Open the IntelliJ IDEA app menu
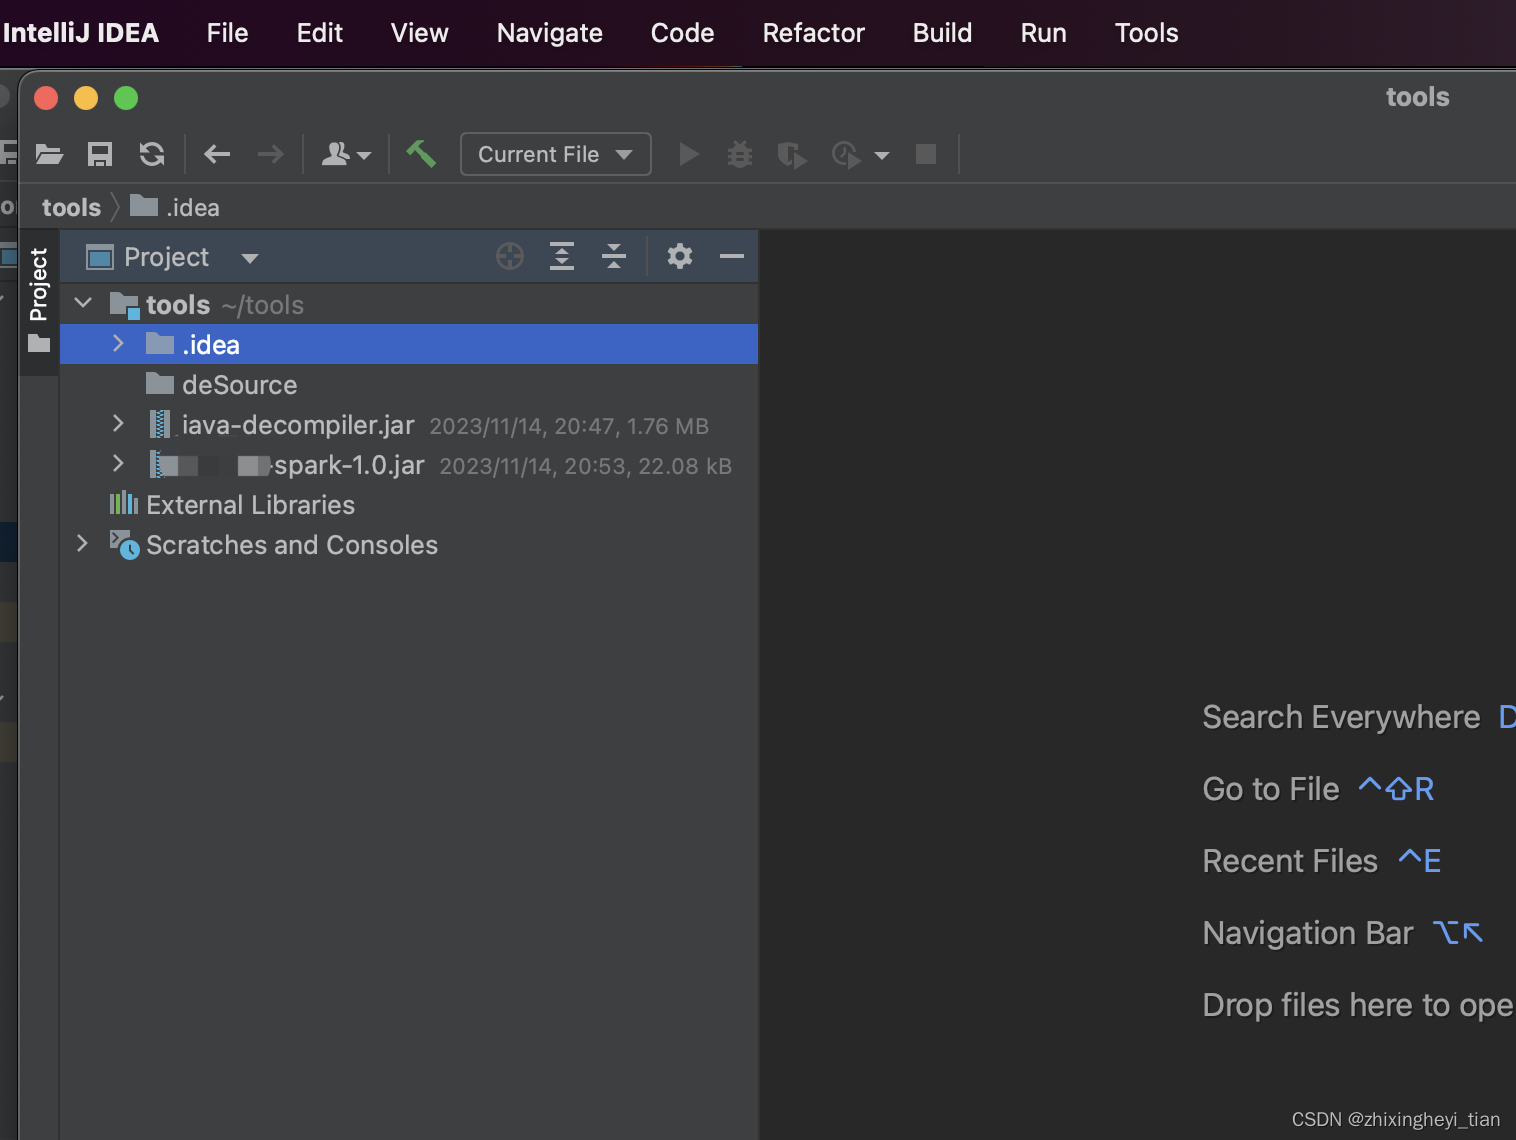The width and height of the screenshot is (1516, 1140). [x=80, y=33]
